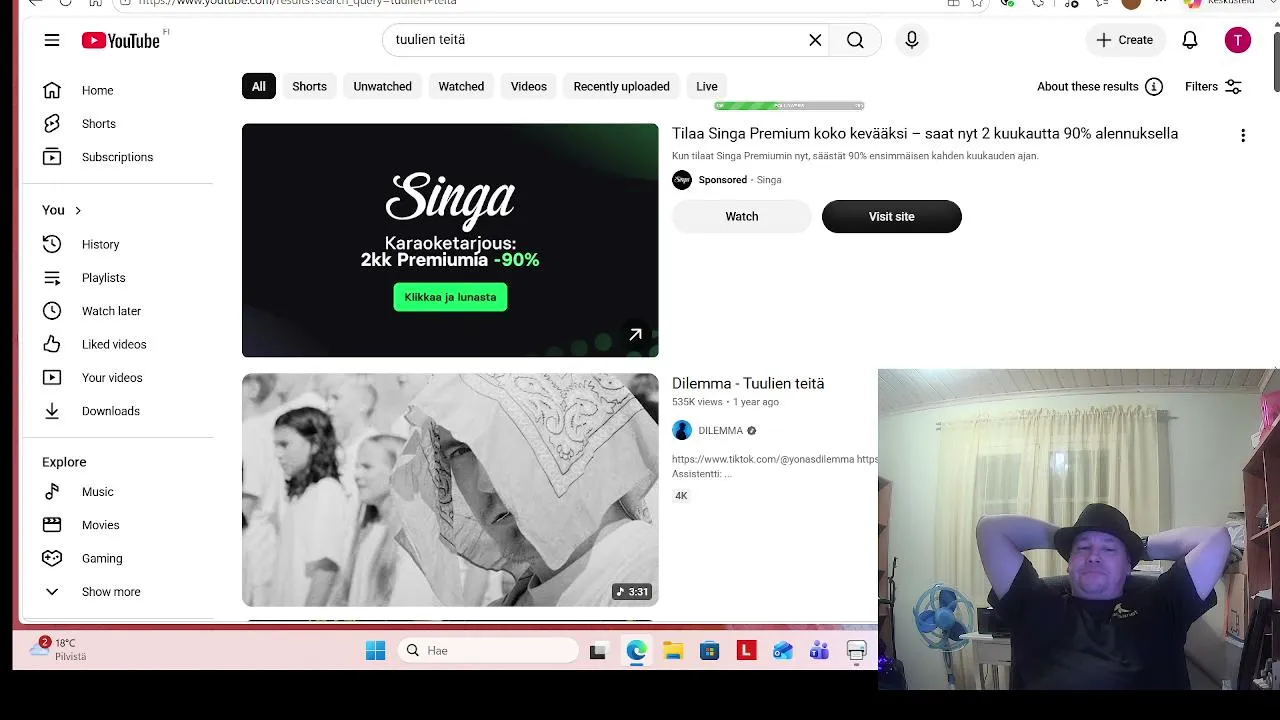Open the Windows Start menu

tap(375, 651)
